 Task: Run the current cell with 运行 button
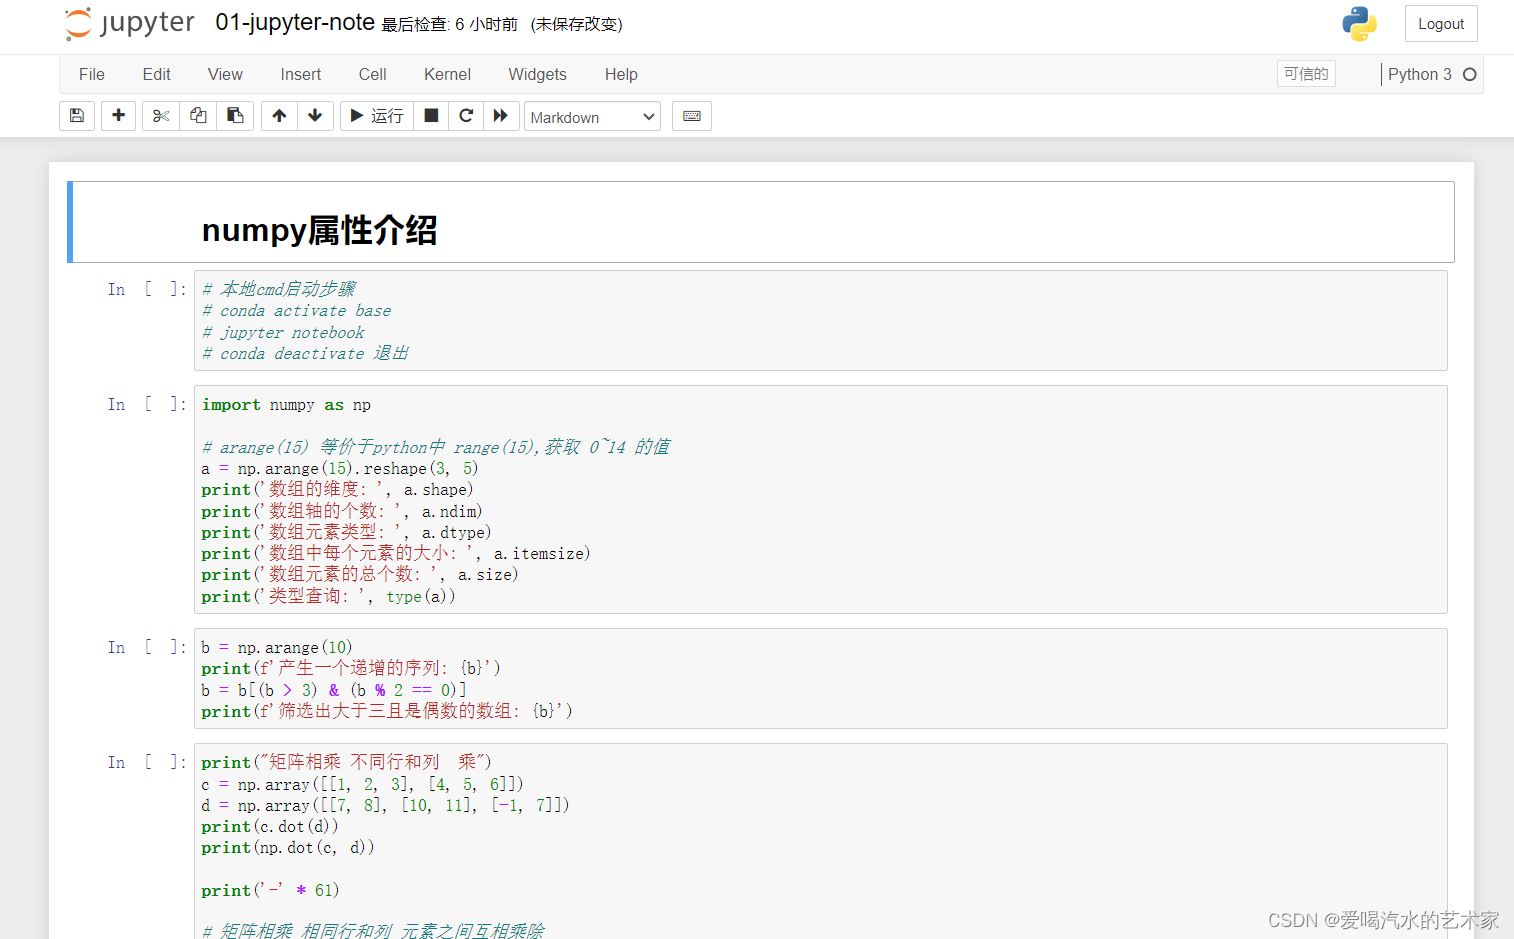(377, 116)
